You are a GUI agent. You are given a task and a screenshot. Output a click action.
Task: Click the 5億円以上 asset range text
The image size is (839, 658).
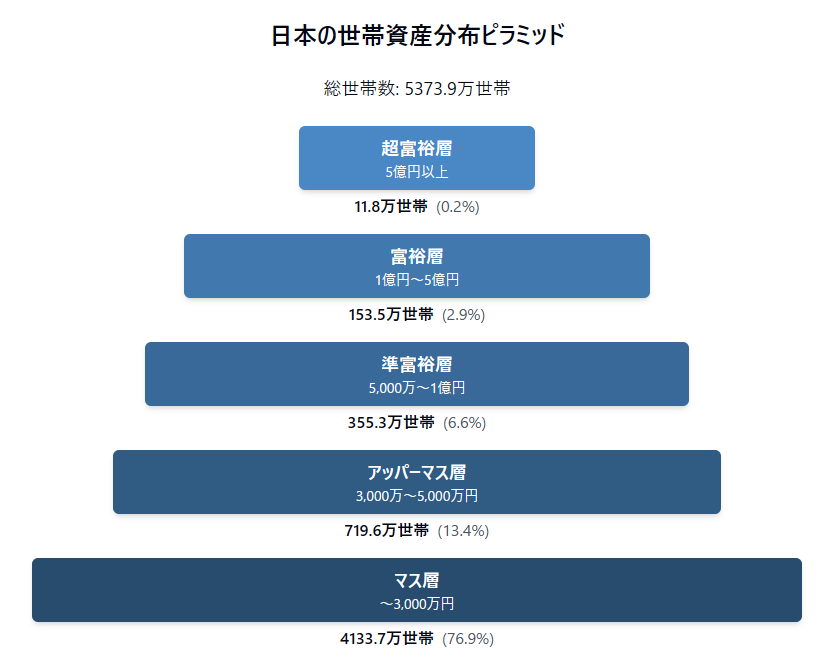pos(417,172)
